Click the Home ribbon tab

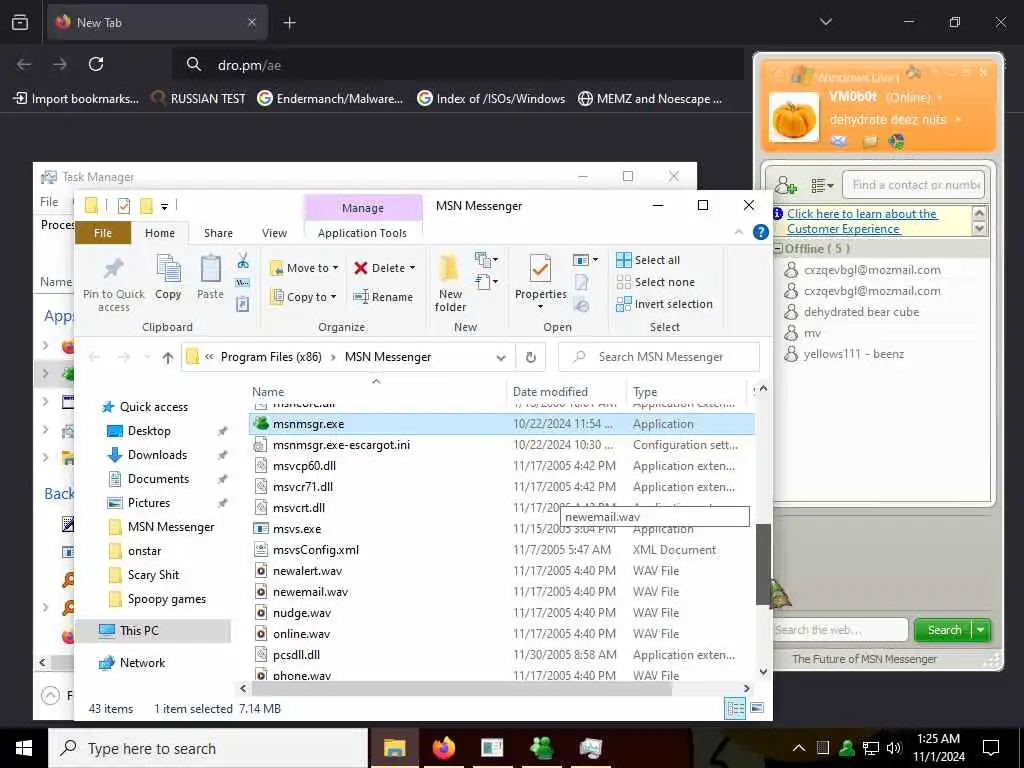[160, 233]
